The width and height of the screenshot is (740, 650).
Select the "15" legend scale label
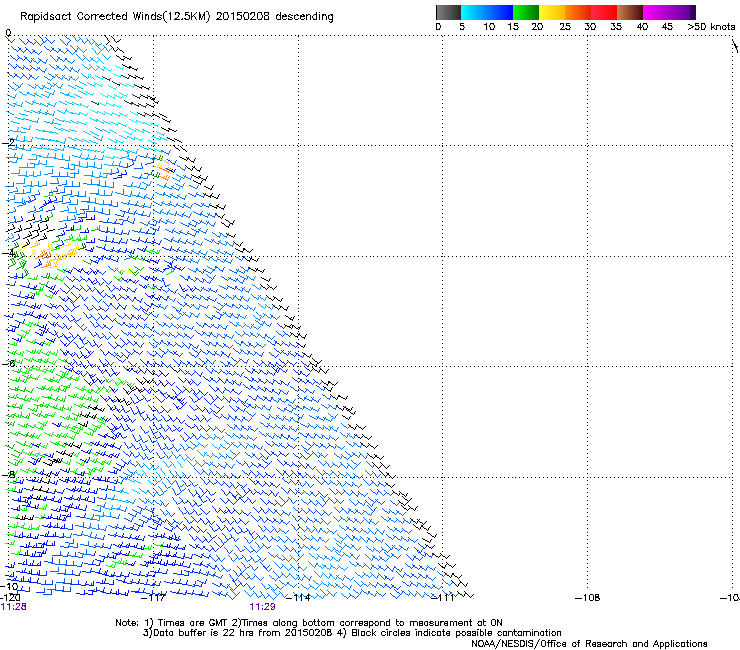pyautogui.click(x=513, y=27)
